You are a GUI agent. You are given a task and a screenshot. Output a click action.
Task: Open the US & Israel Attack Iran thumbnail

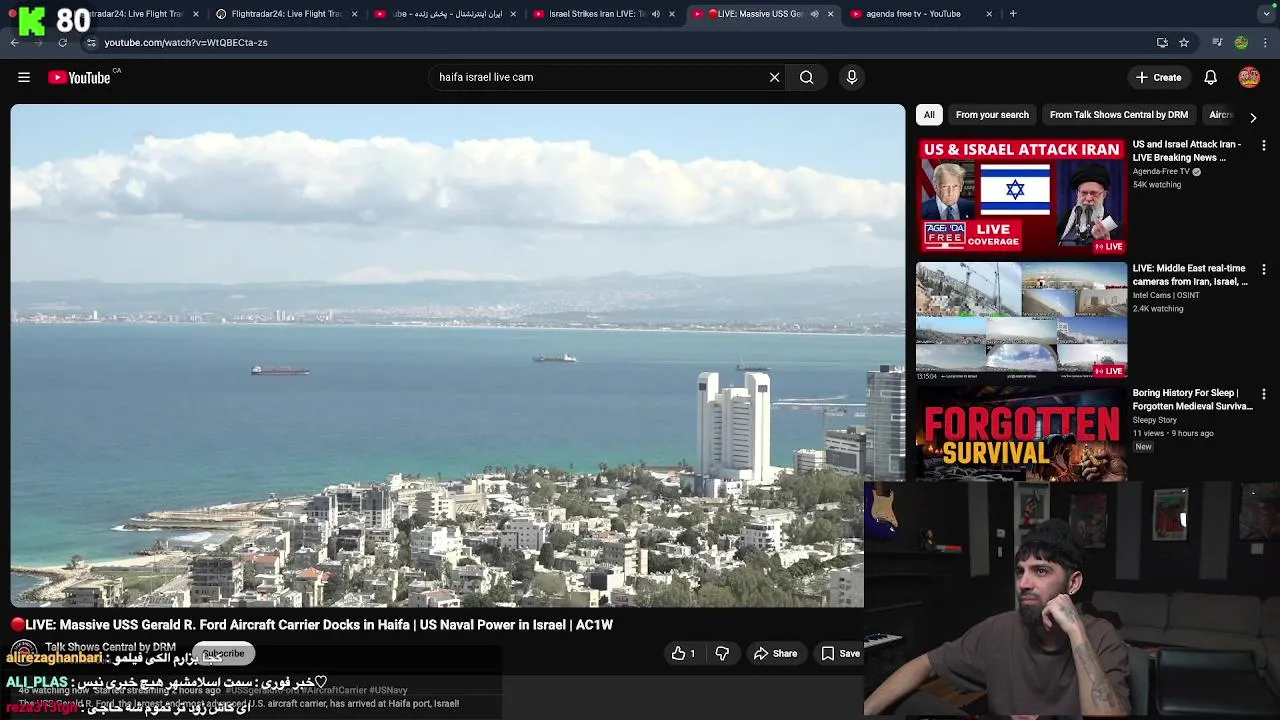[1021, 196]
